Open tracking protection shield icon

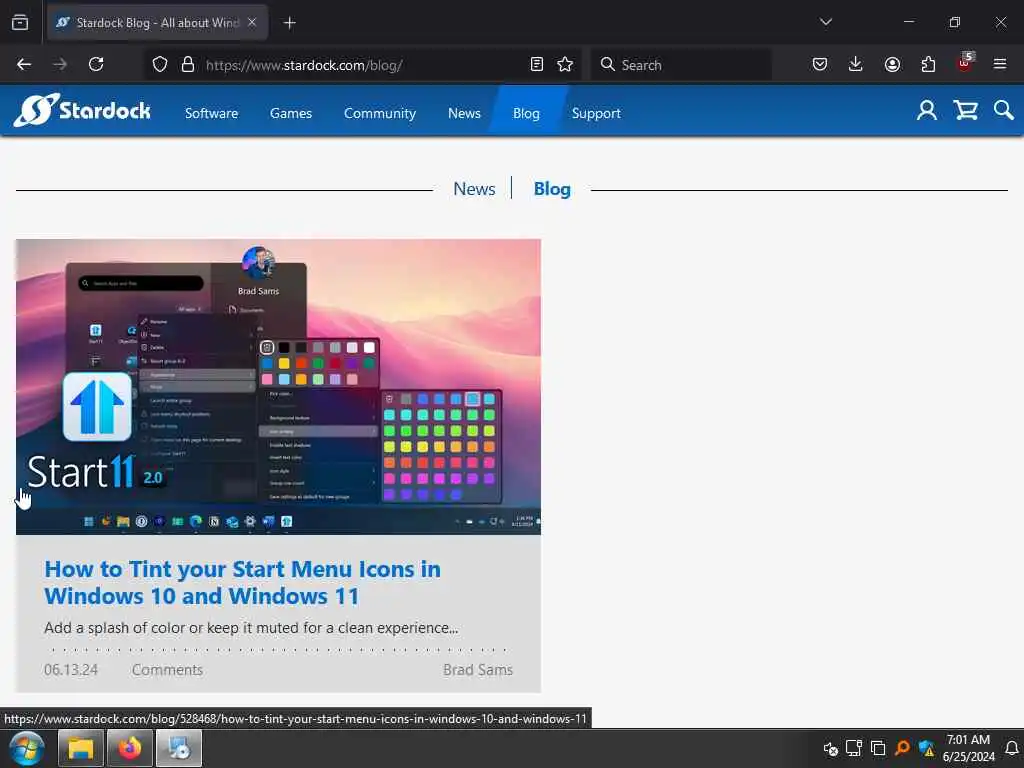pyautogui.click(x=160, y=65)
